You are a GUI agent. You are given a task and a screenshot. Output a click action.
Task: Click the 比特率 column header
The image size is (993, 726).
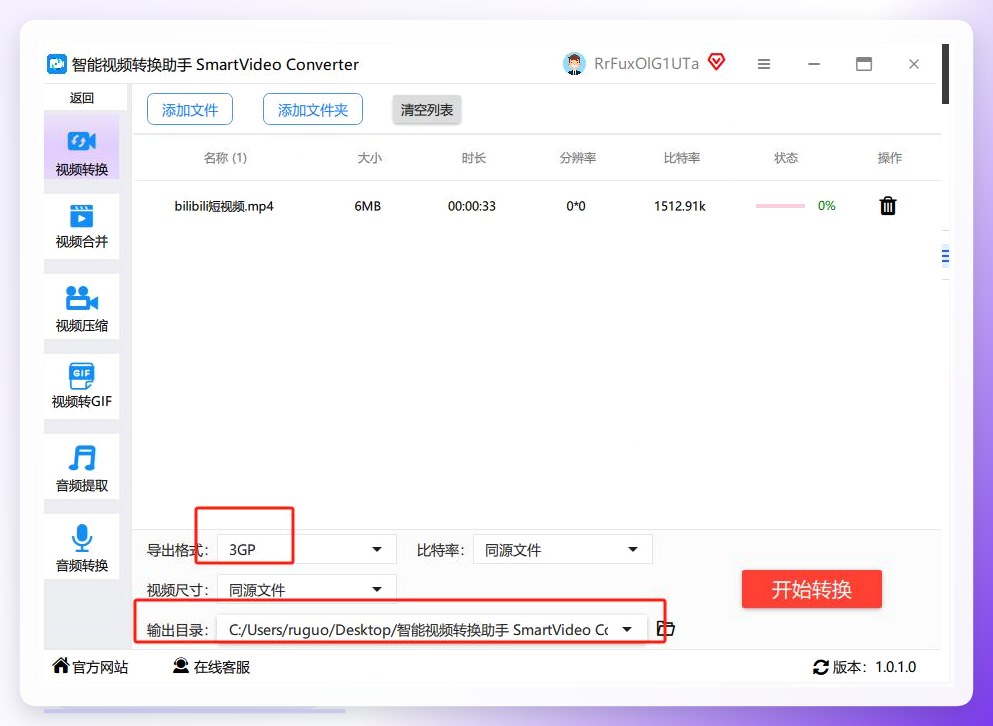pyautogui.click(x=681, y=158)
